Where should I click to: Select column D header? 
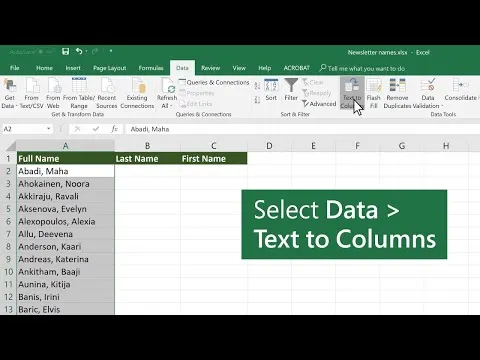pyautogui.click(x=269, y=146)
